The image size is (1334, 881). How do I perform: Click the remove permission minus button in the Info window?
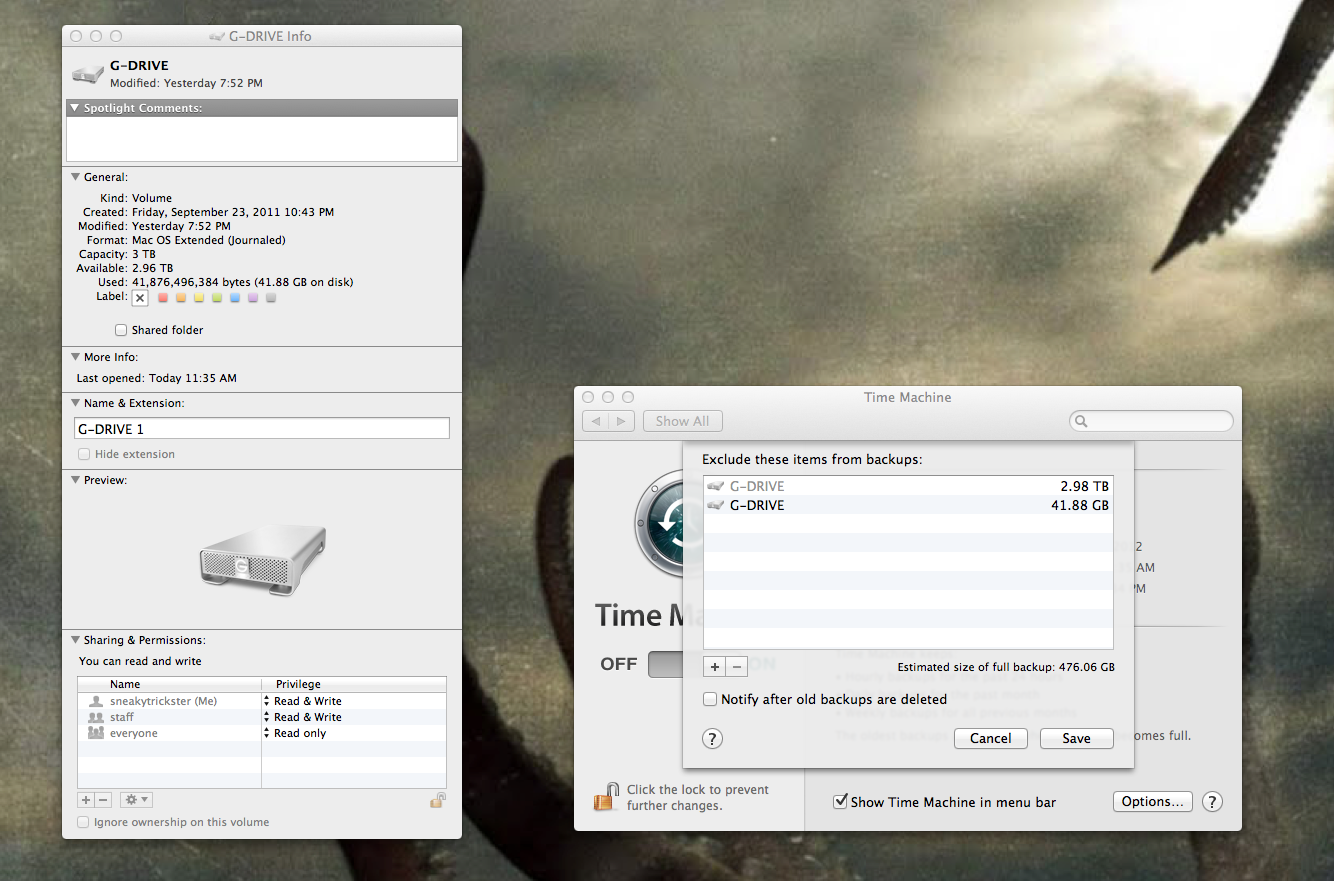pos(103,800)
